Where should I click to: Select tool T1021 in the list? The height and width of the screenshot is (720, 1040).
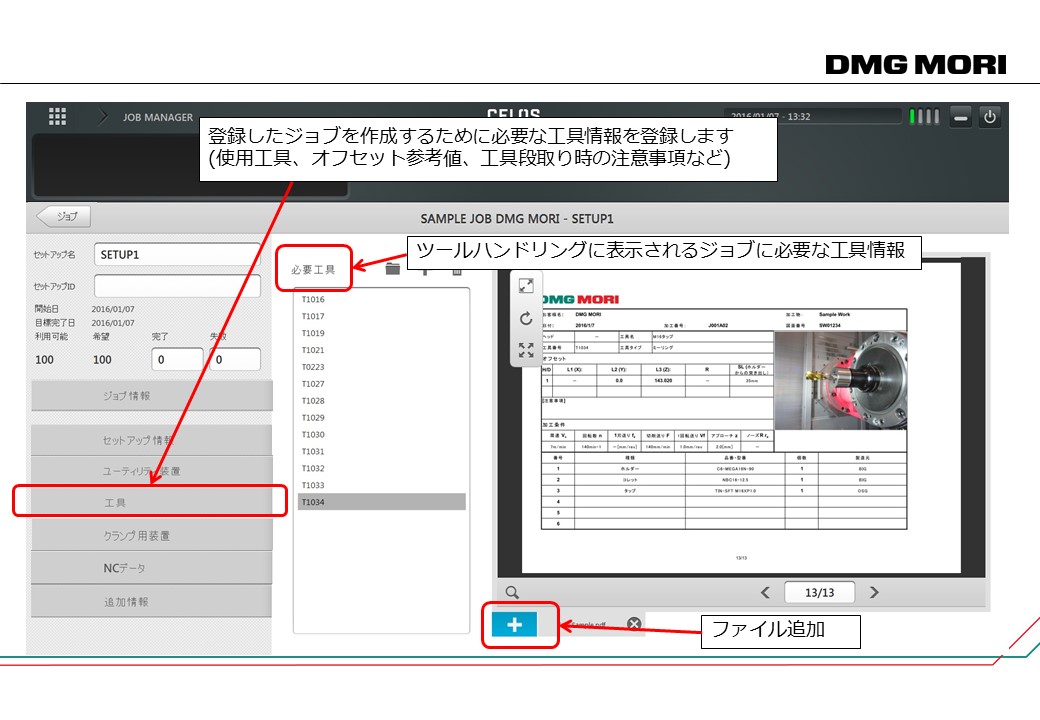[381, 350]
